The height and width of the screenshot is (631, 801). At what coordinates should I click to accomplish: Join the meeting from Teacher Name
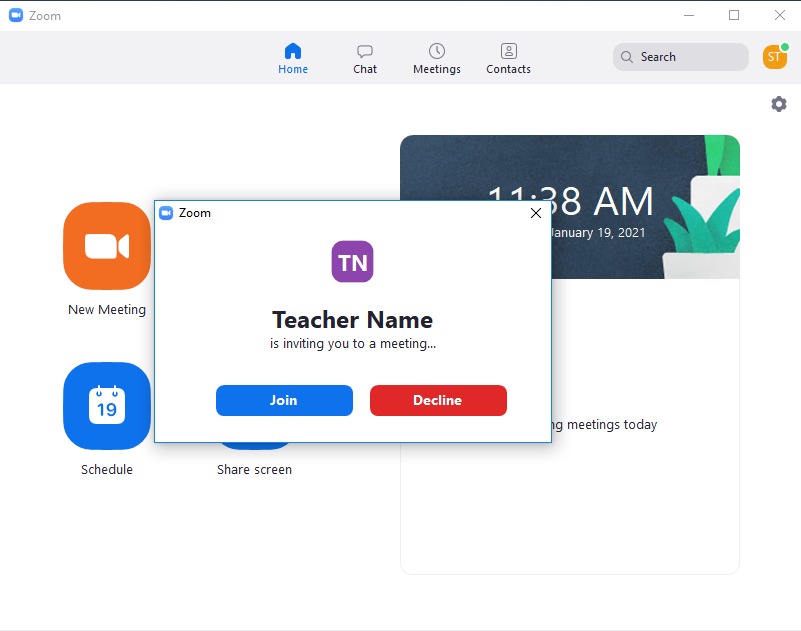tap(285, 400)
